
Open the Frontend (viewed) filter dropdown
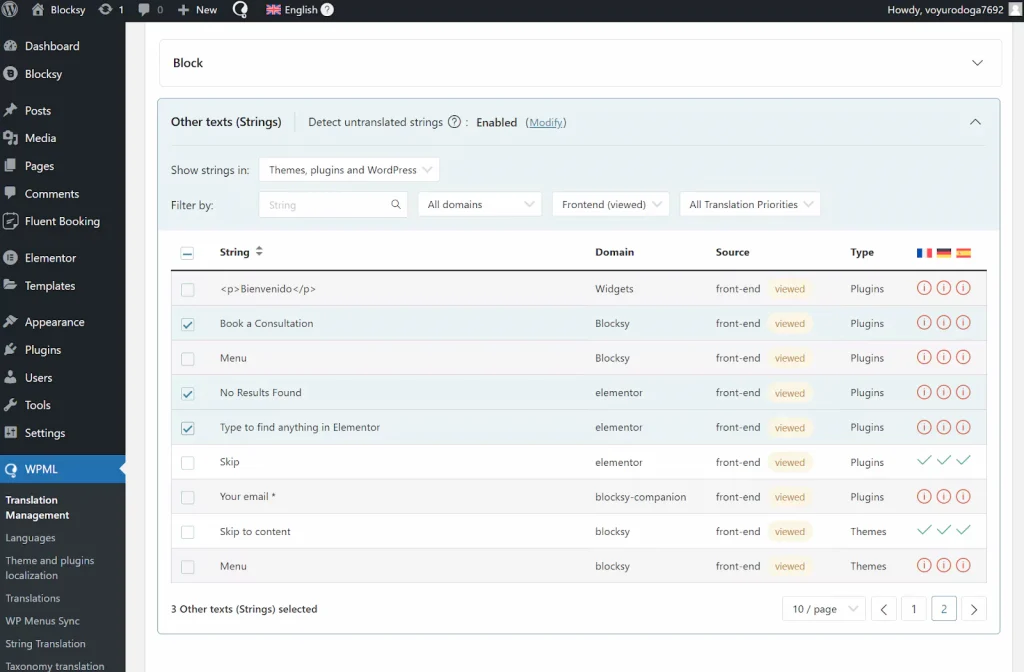point(611,204)
